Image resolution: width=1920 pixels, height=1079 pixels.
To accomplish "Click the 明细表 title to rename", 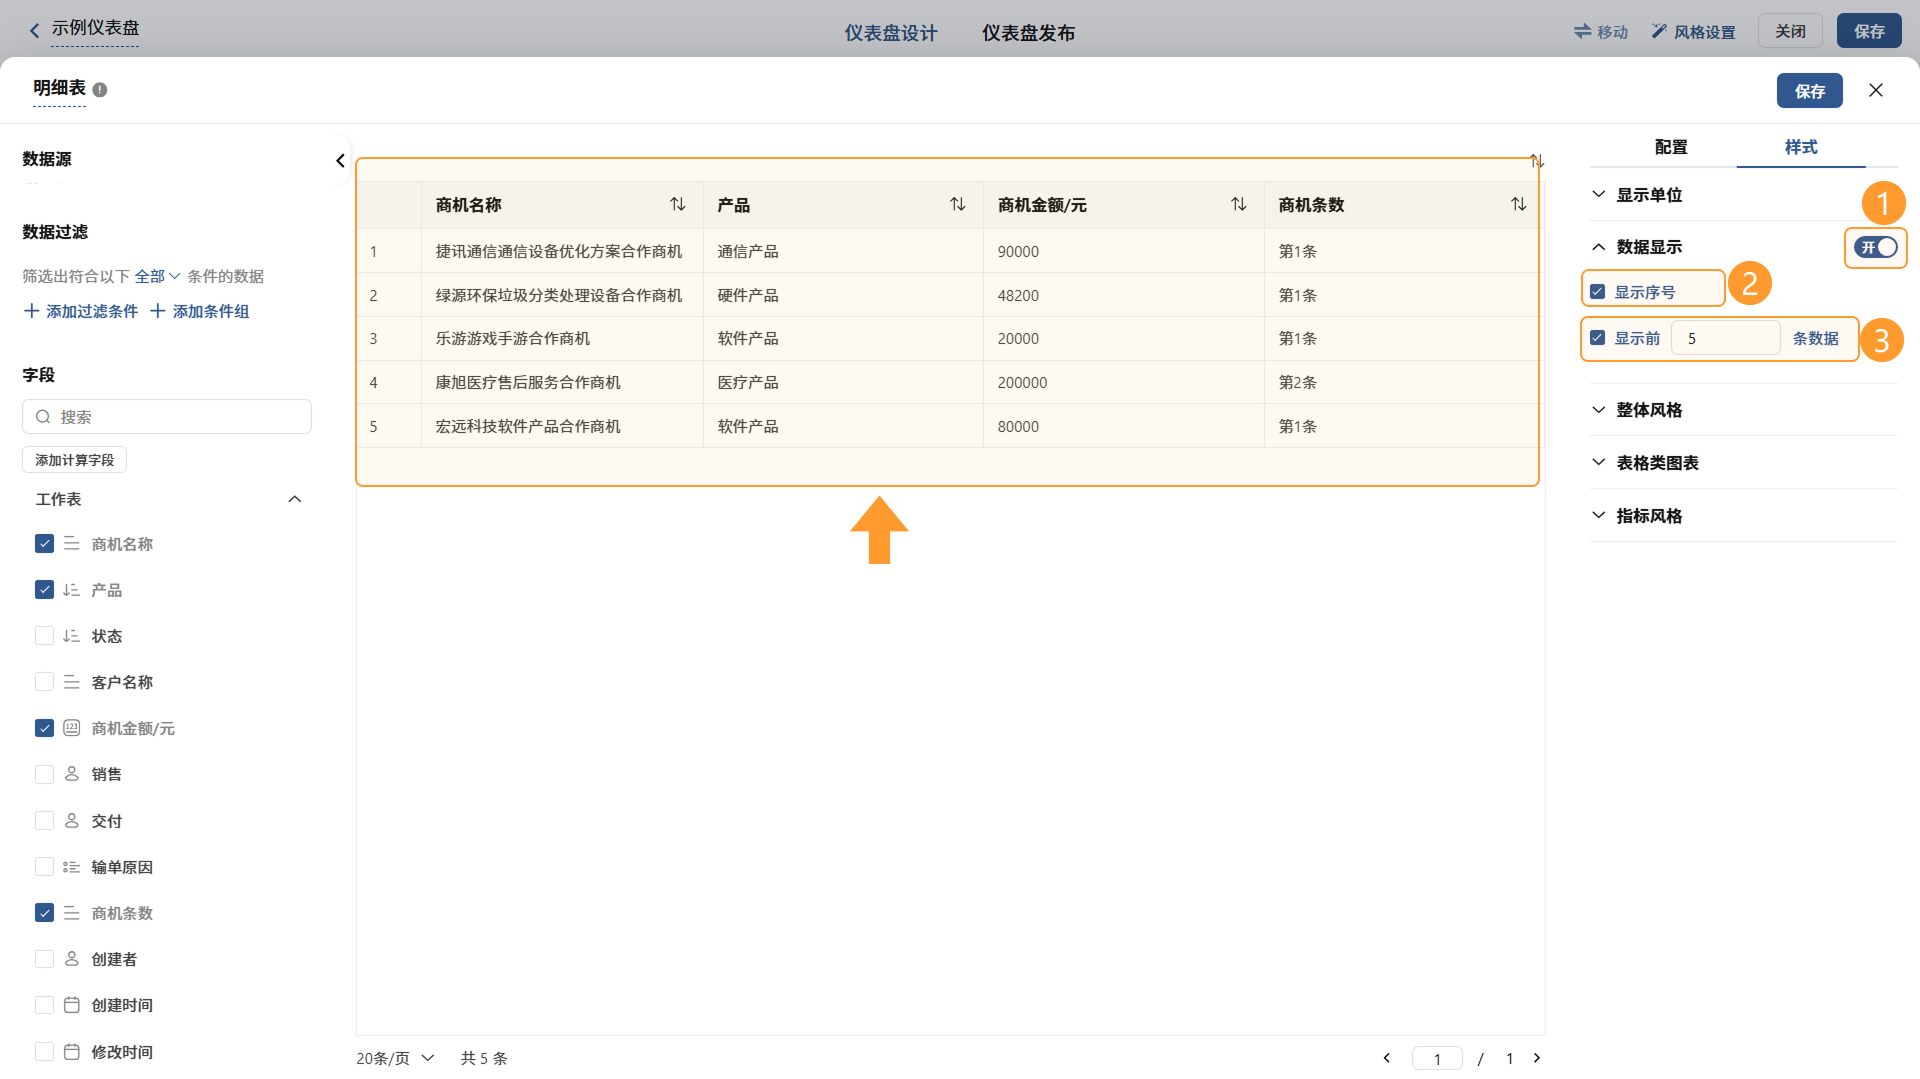I will (59, 88).
